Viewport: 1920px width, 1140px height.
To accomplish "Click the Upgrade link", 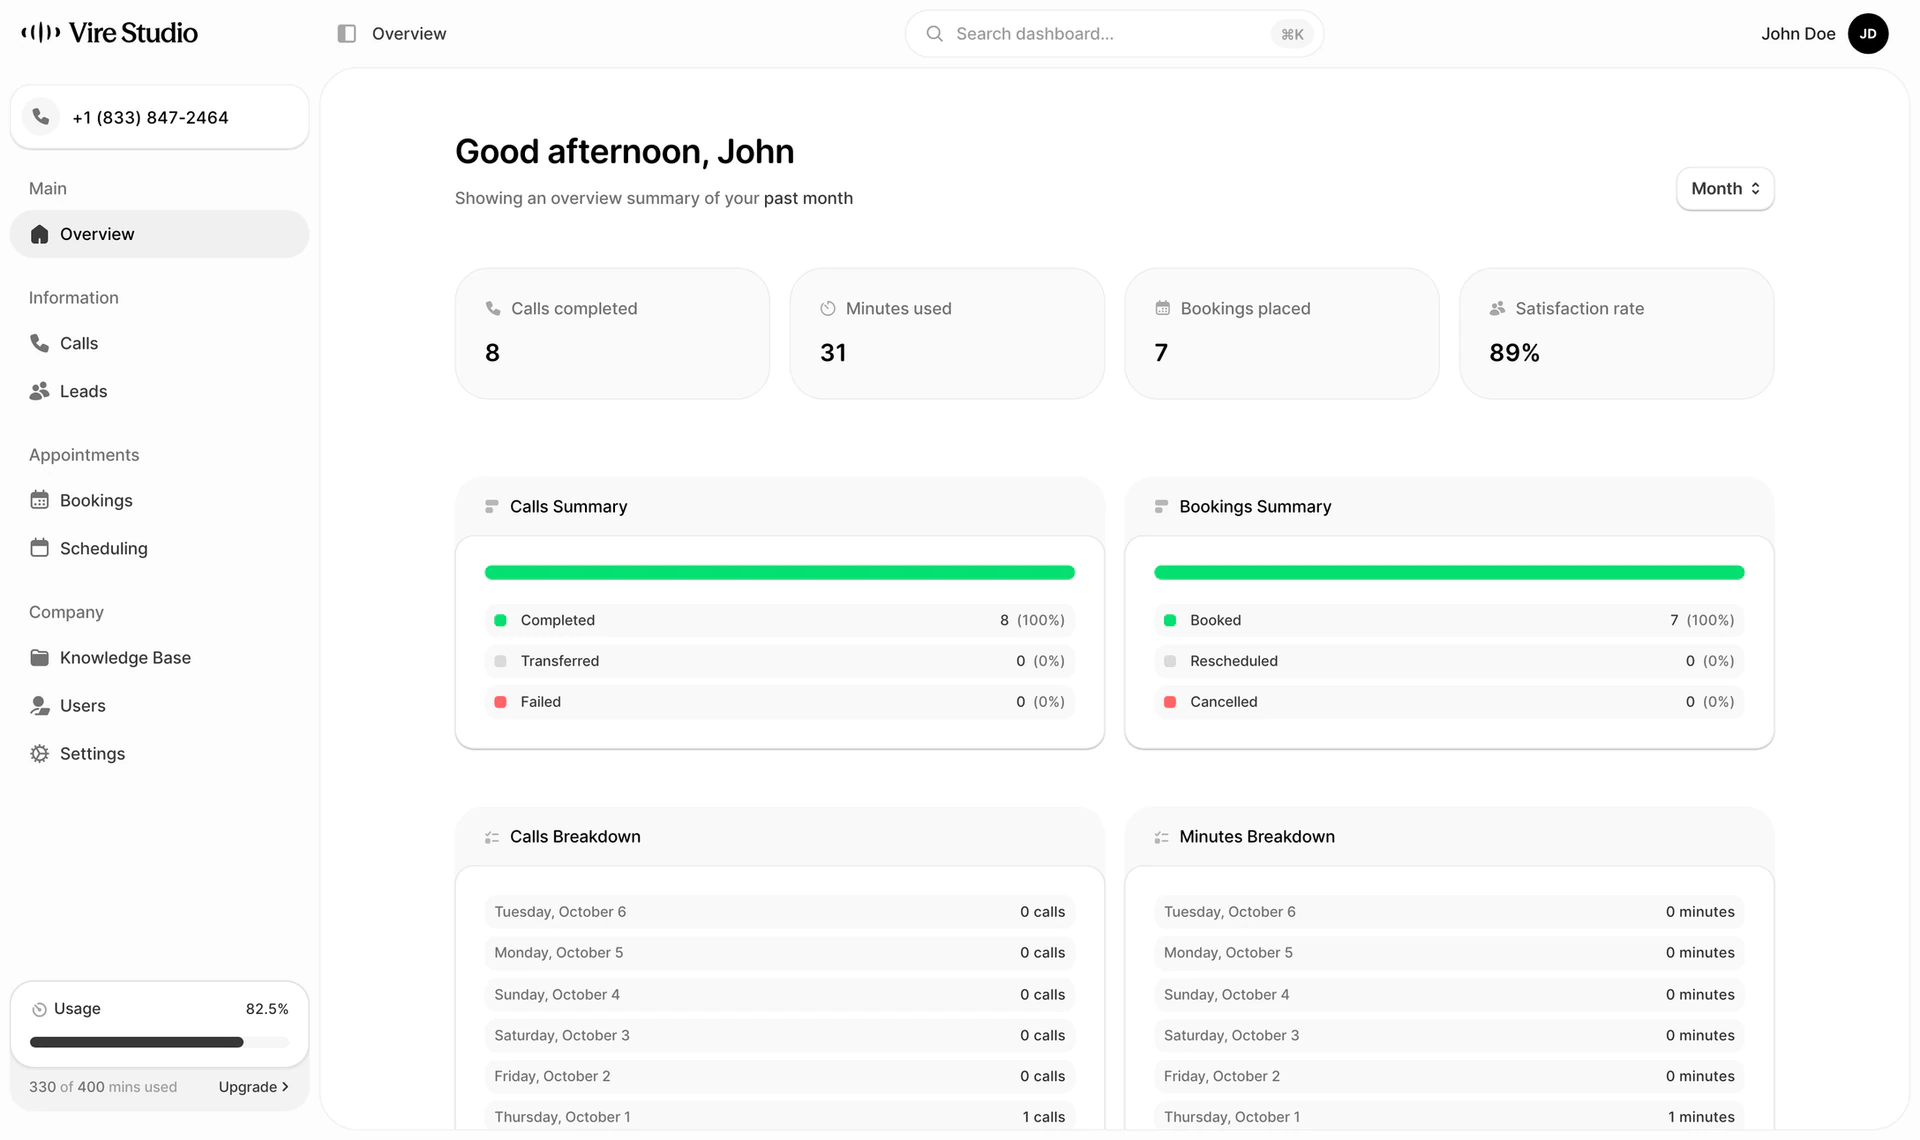I will [253, 1087].
